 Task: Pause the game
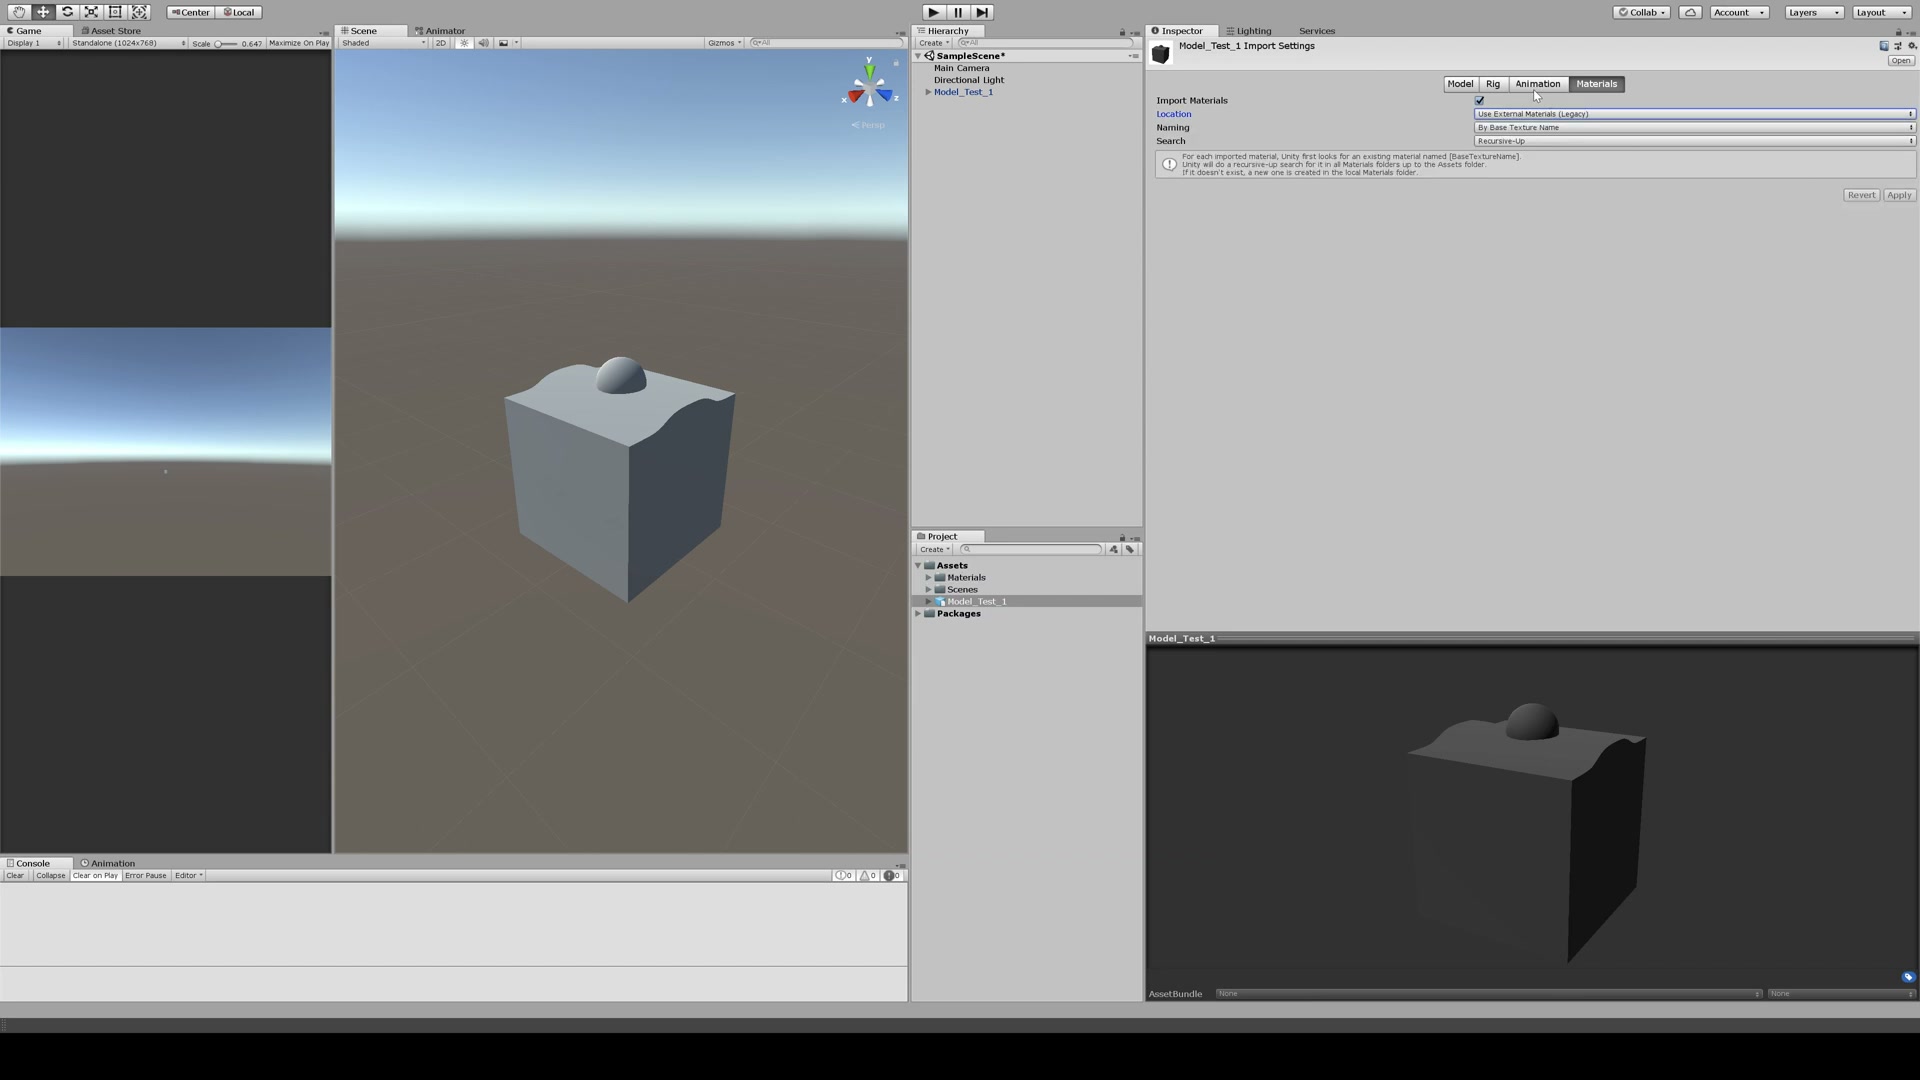pos(958,12)
